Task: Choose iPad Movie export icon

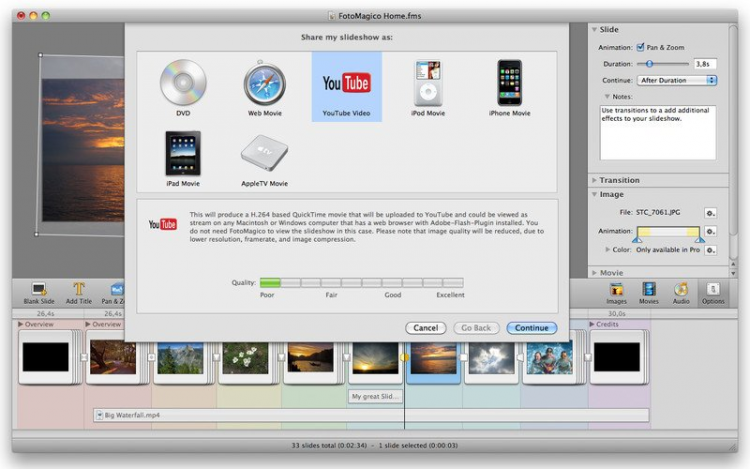Action: click(x=183, y=153)
